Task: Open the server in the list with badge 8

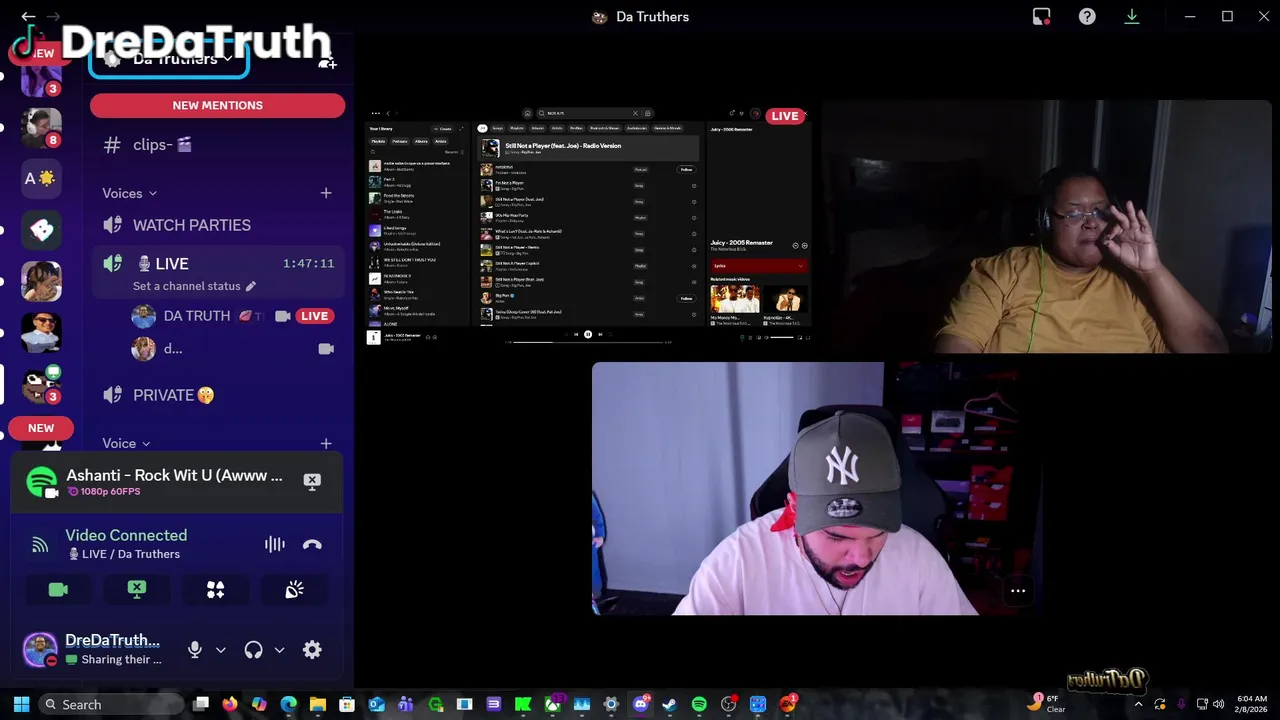Action: (41, 127)
